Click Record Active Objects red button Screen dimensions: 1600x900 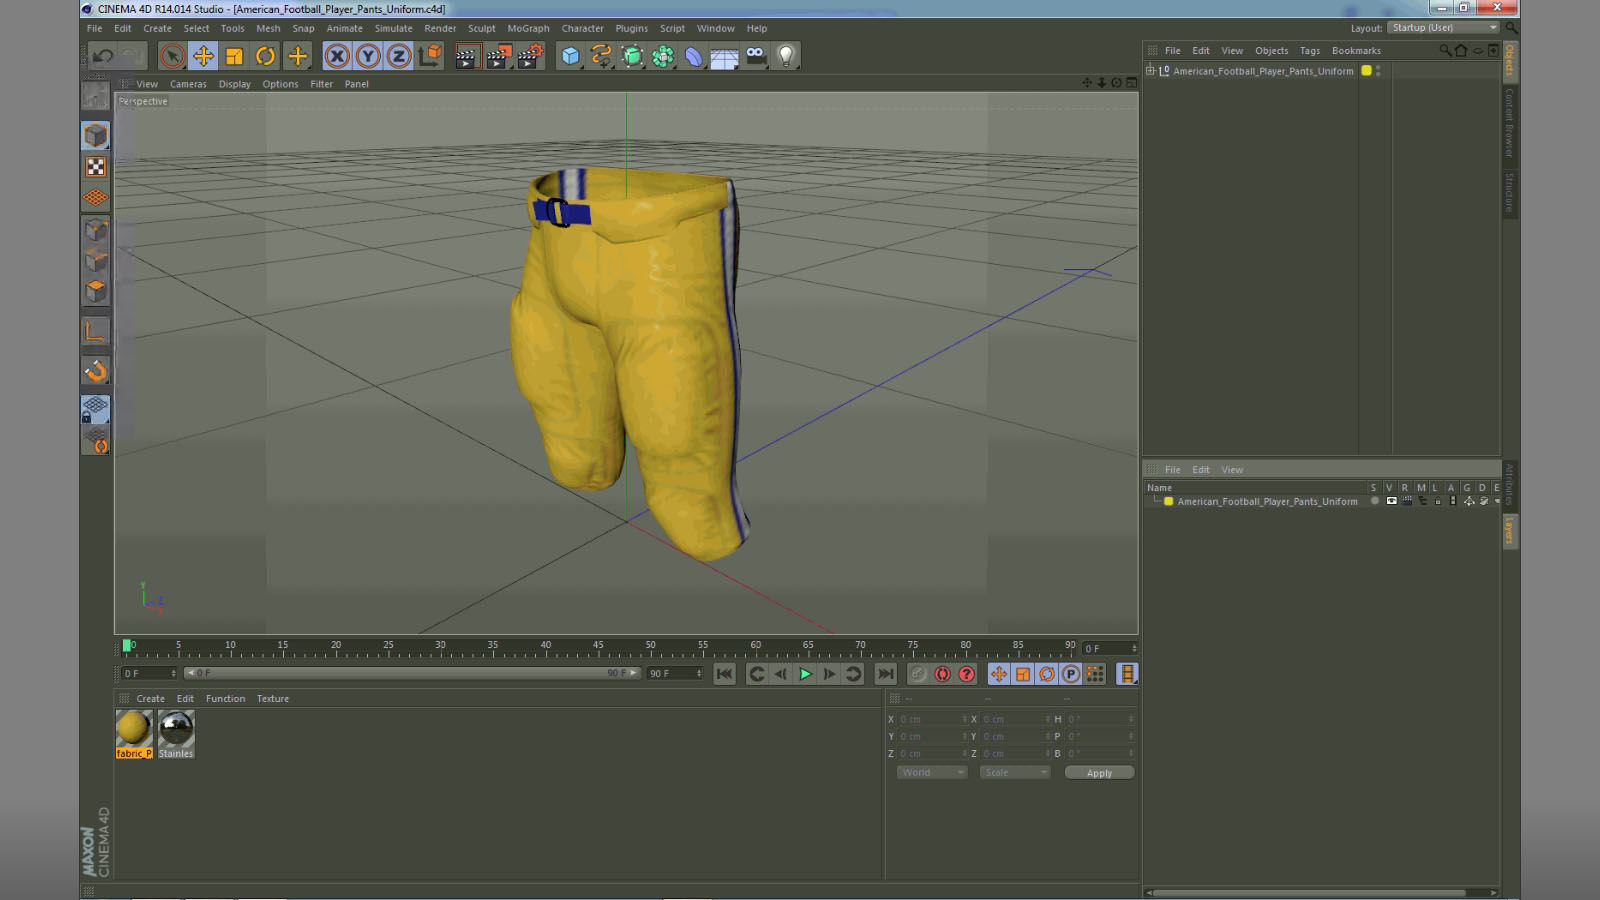point(918,674)
